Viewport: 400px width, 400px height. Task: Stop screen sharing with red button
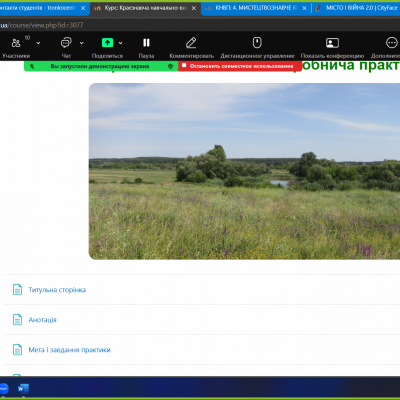pyautogui.click(x=240, y=66)
